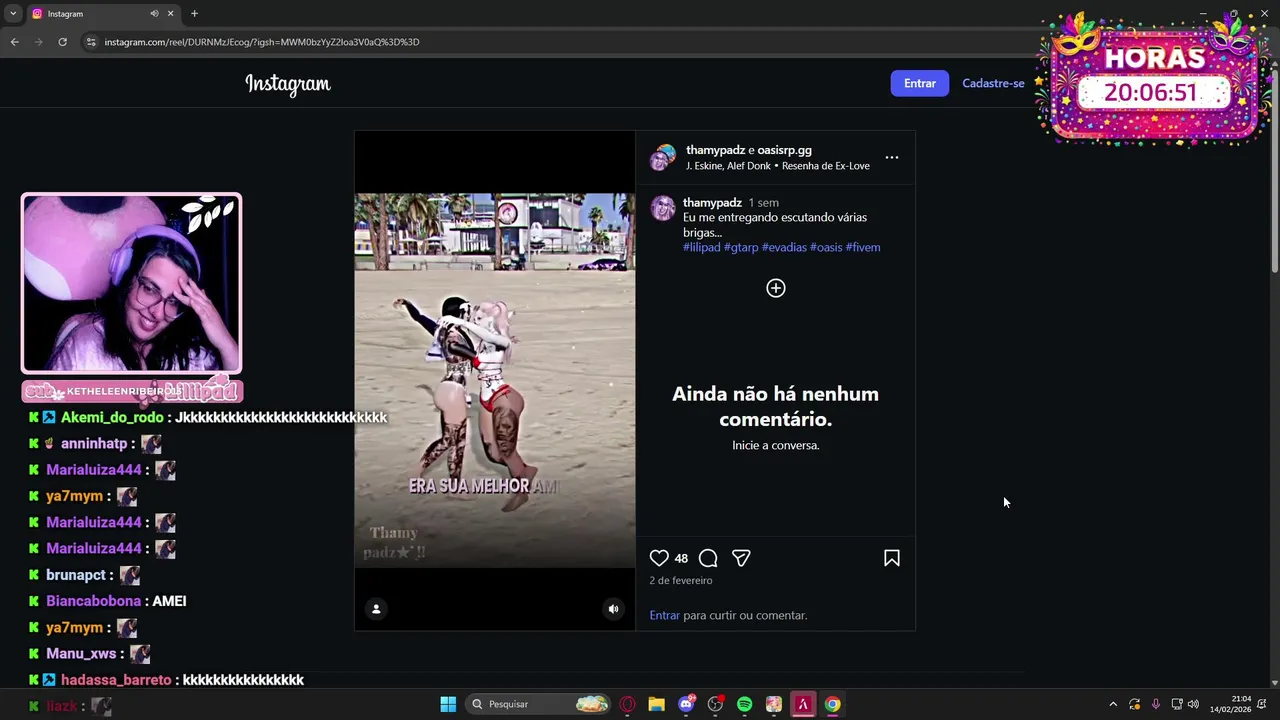This screenshot has width=1280, height=720.
Task: Go back in browser history
Action: click(x=14, y=42)
